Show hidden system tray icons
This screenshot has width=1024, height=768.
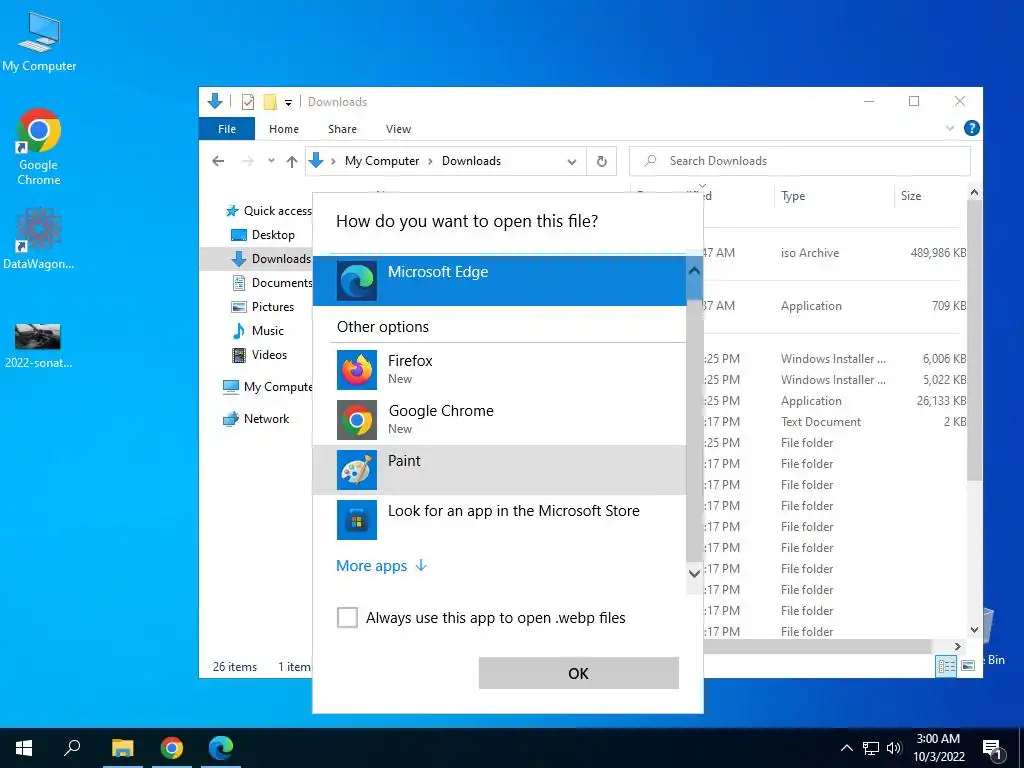coord(846,748)
